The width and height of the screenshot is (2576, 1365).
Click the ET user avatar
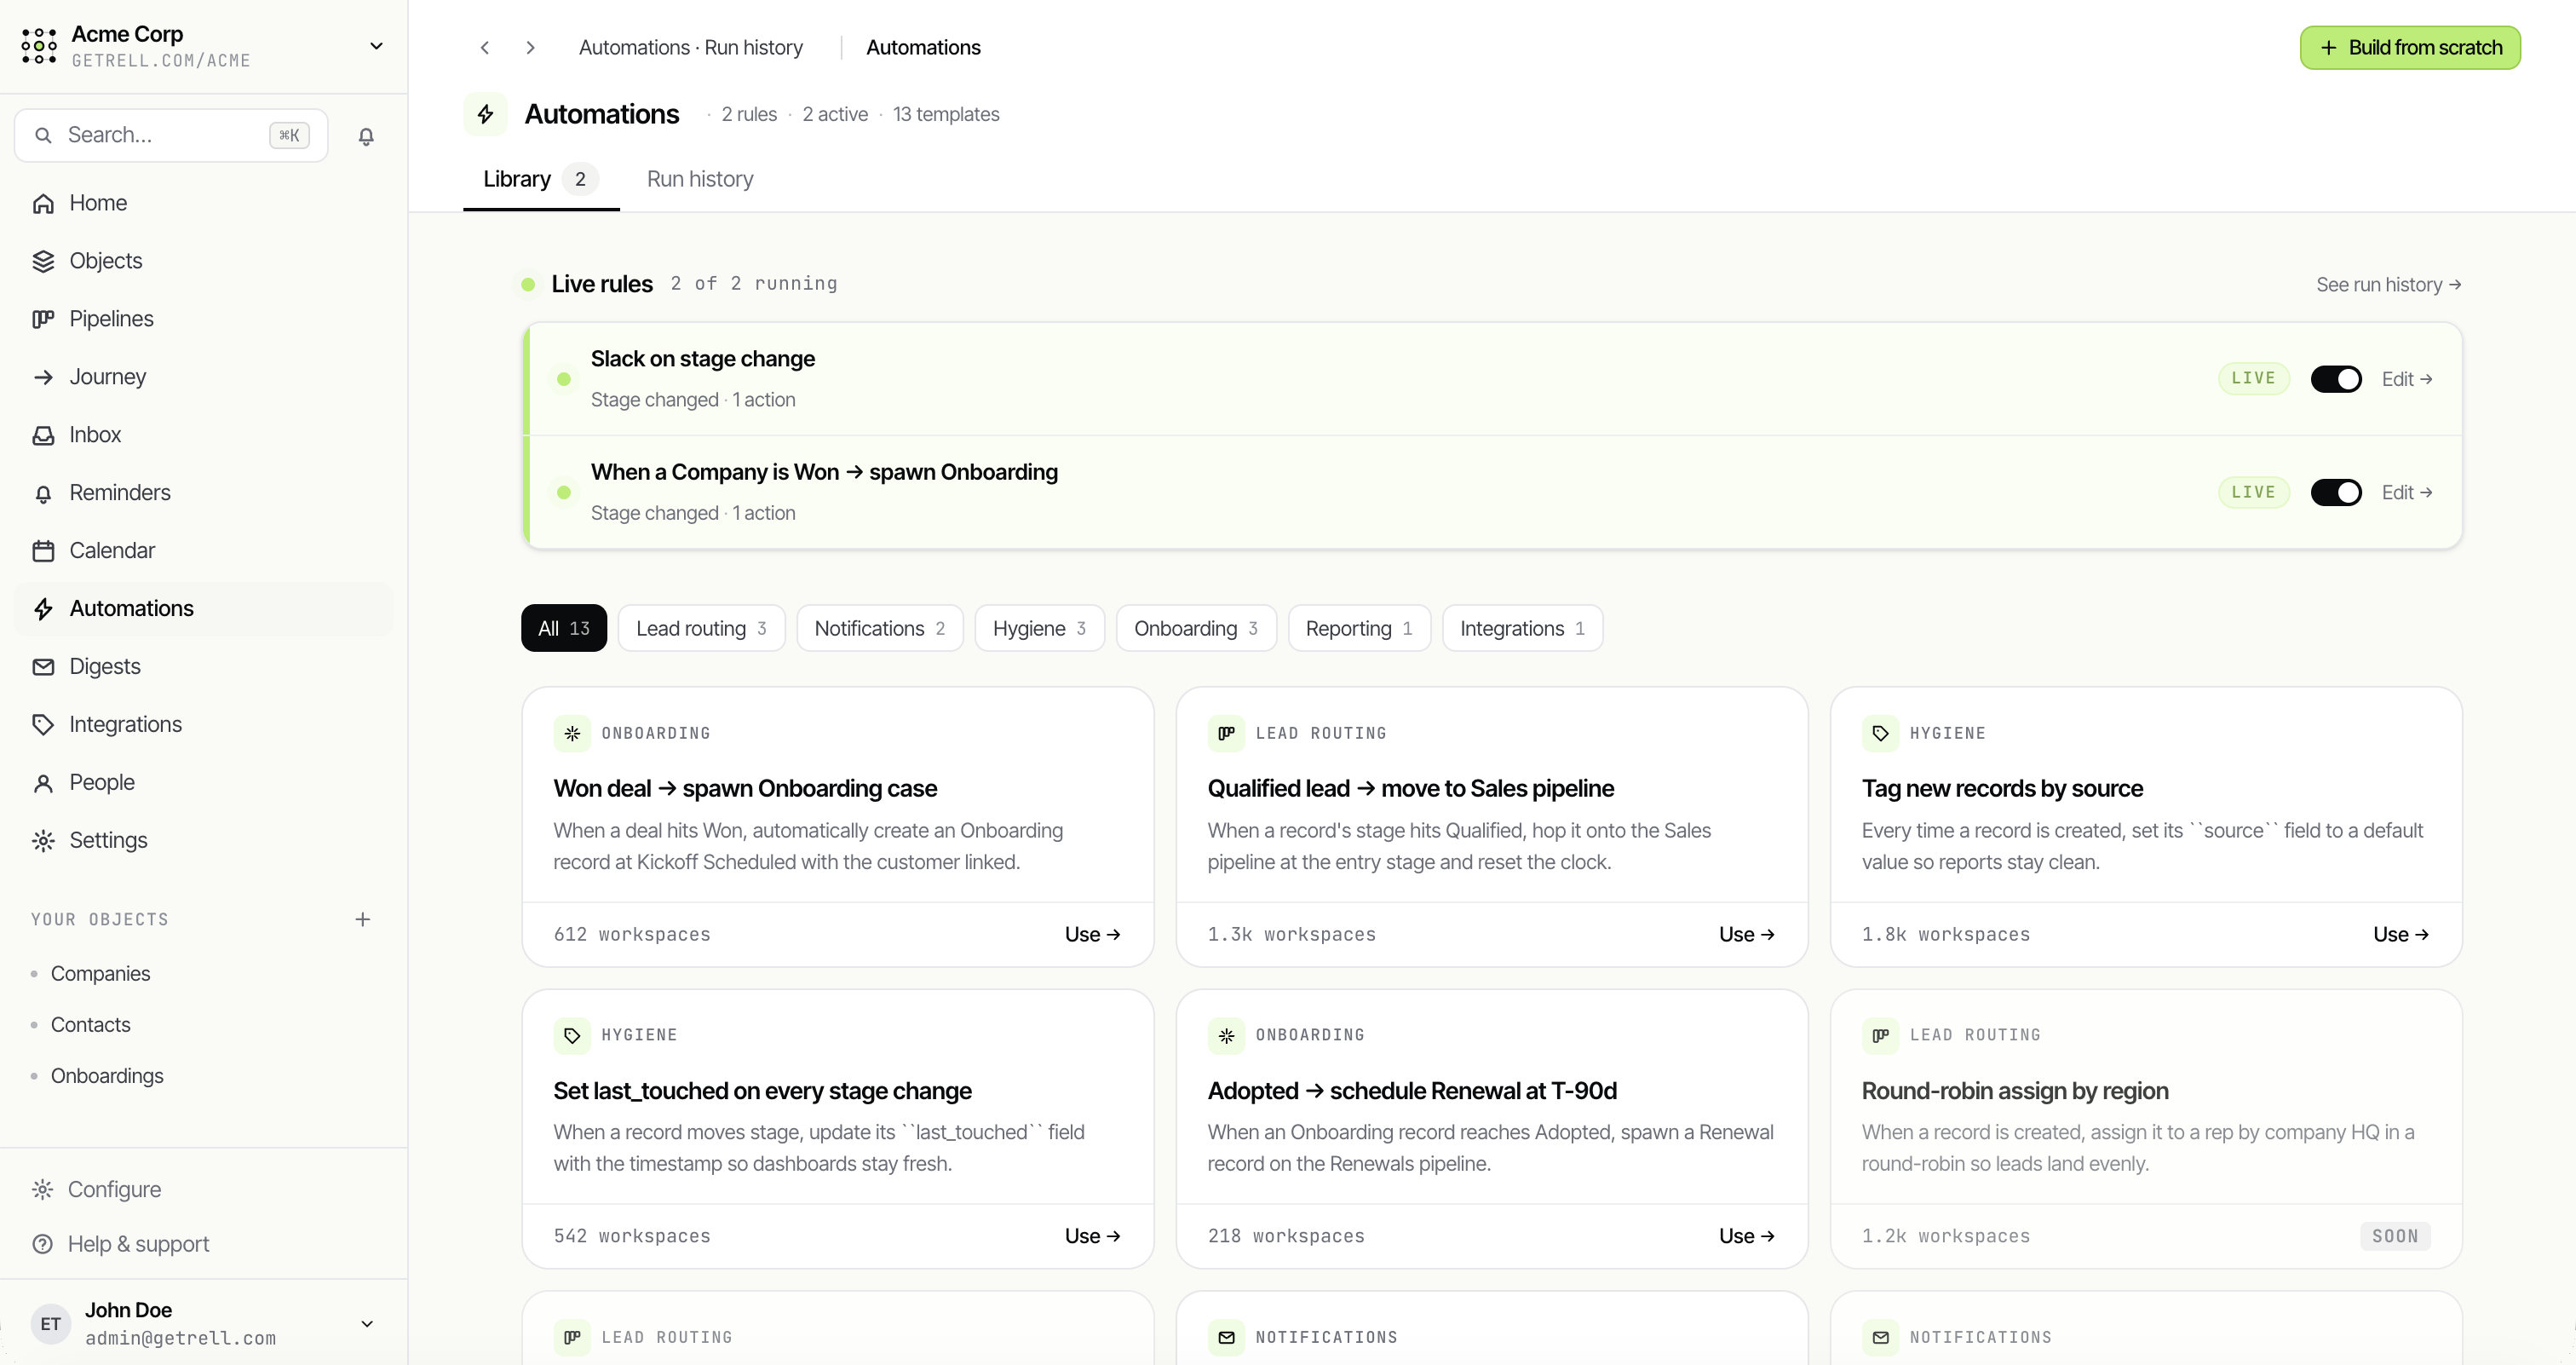[x=51, y=1325]
